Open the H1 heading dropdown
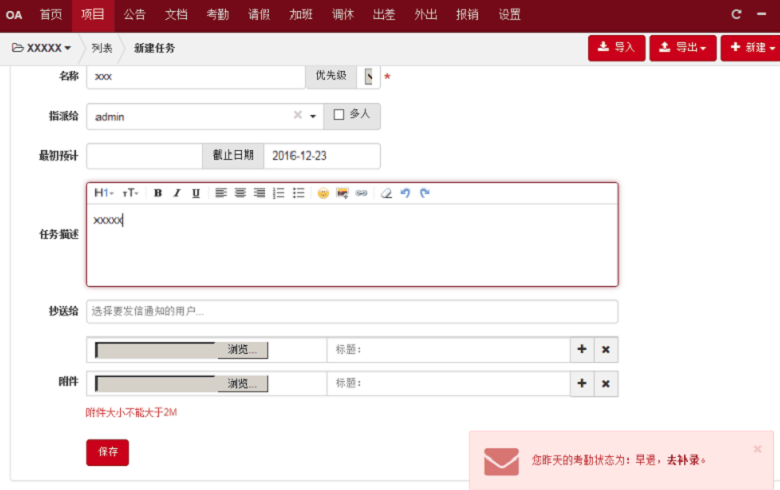Viewport: 780px width, 490px height. [103, 193]
